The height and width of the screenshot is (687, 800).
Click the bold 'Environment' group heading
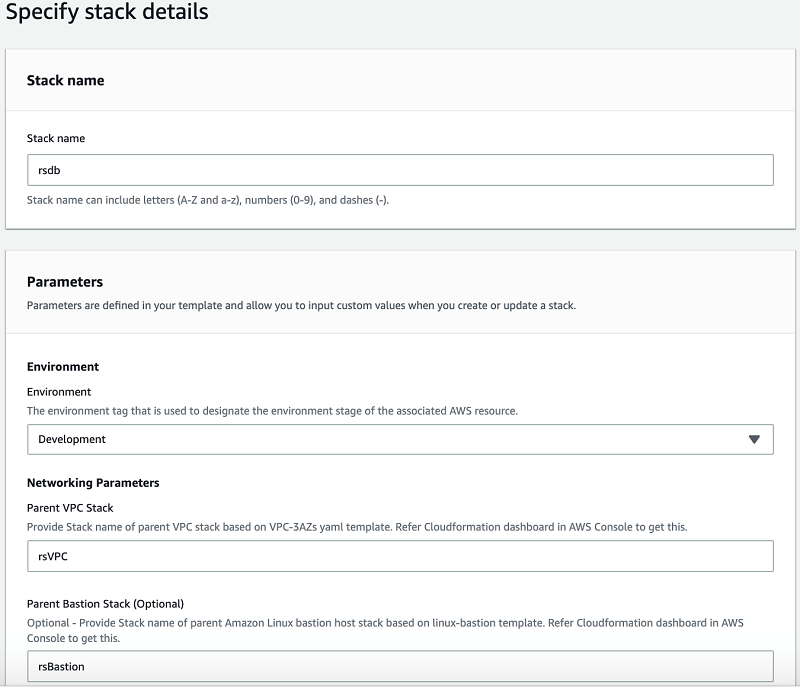63,367
